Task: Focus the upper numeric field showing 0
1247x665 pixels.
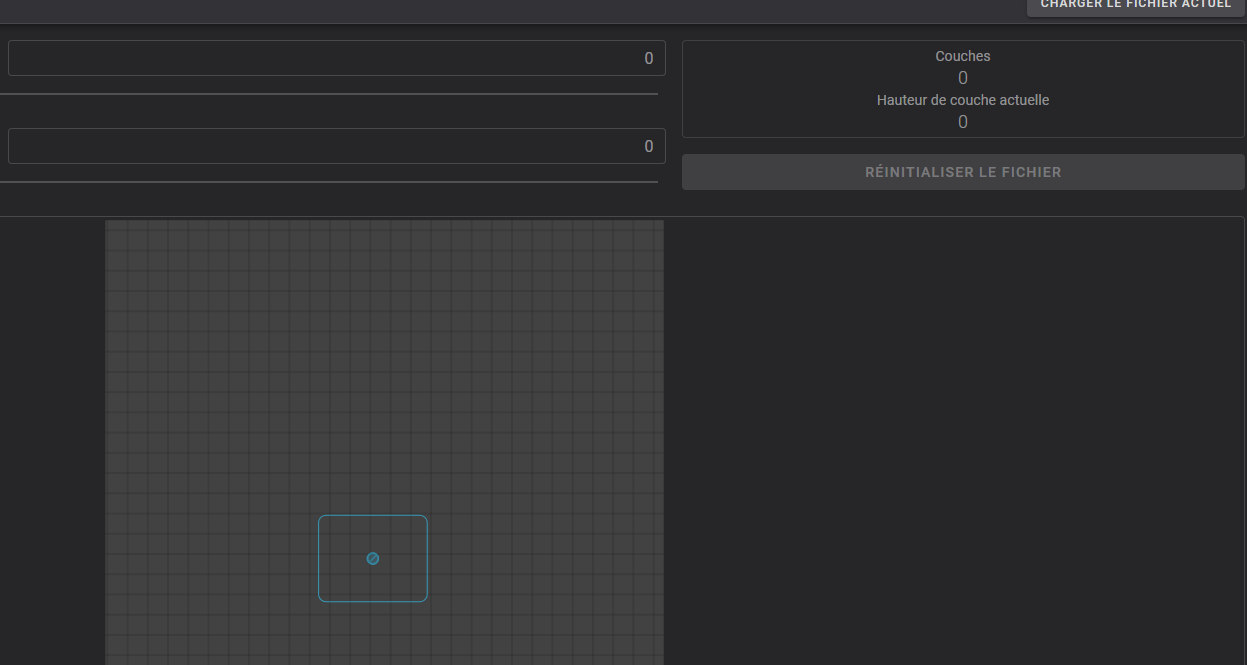Action: 337,58
